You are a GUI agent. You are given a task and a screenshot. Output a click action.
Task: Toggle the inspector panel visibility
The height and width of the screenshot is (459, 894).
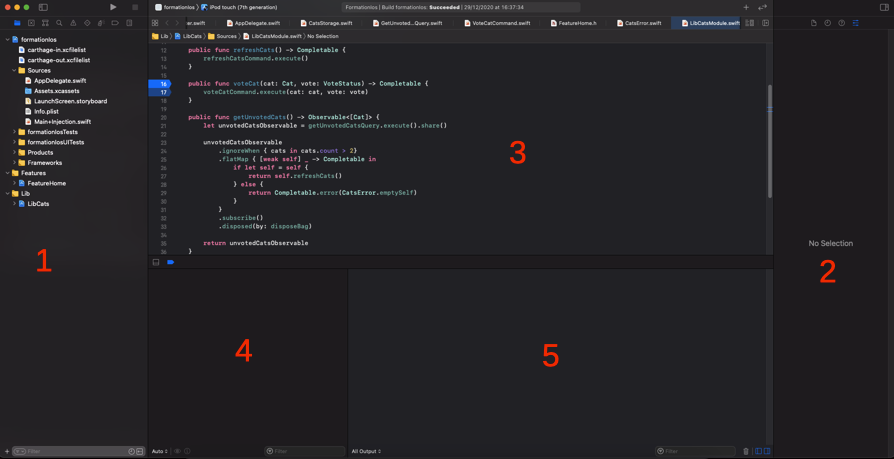(x=884, y=7)
